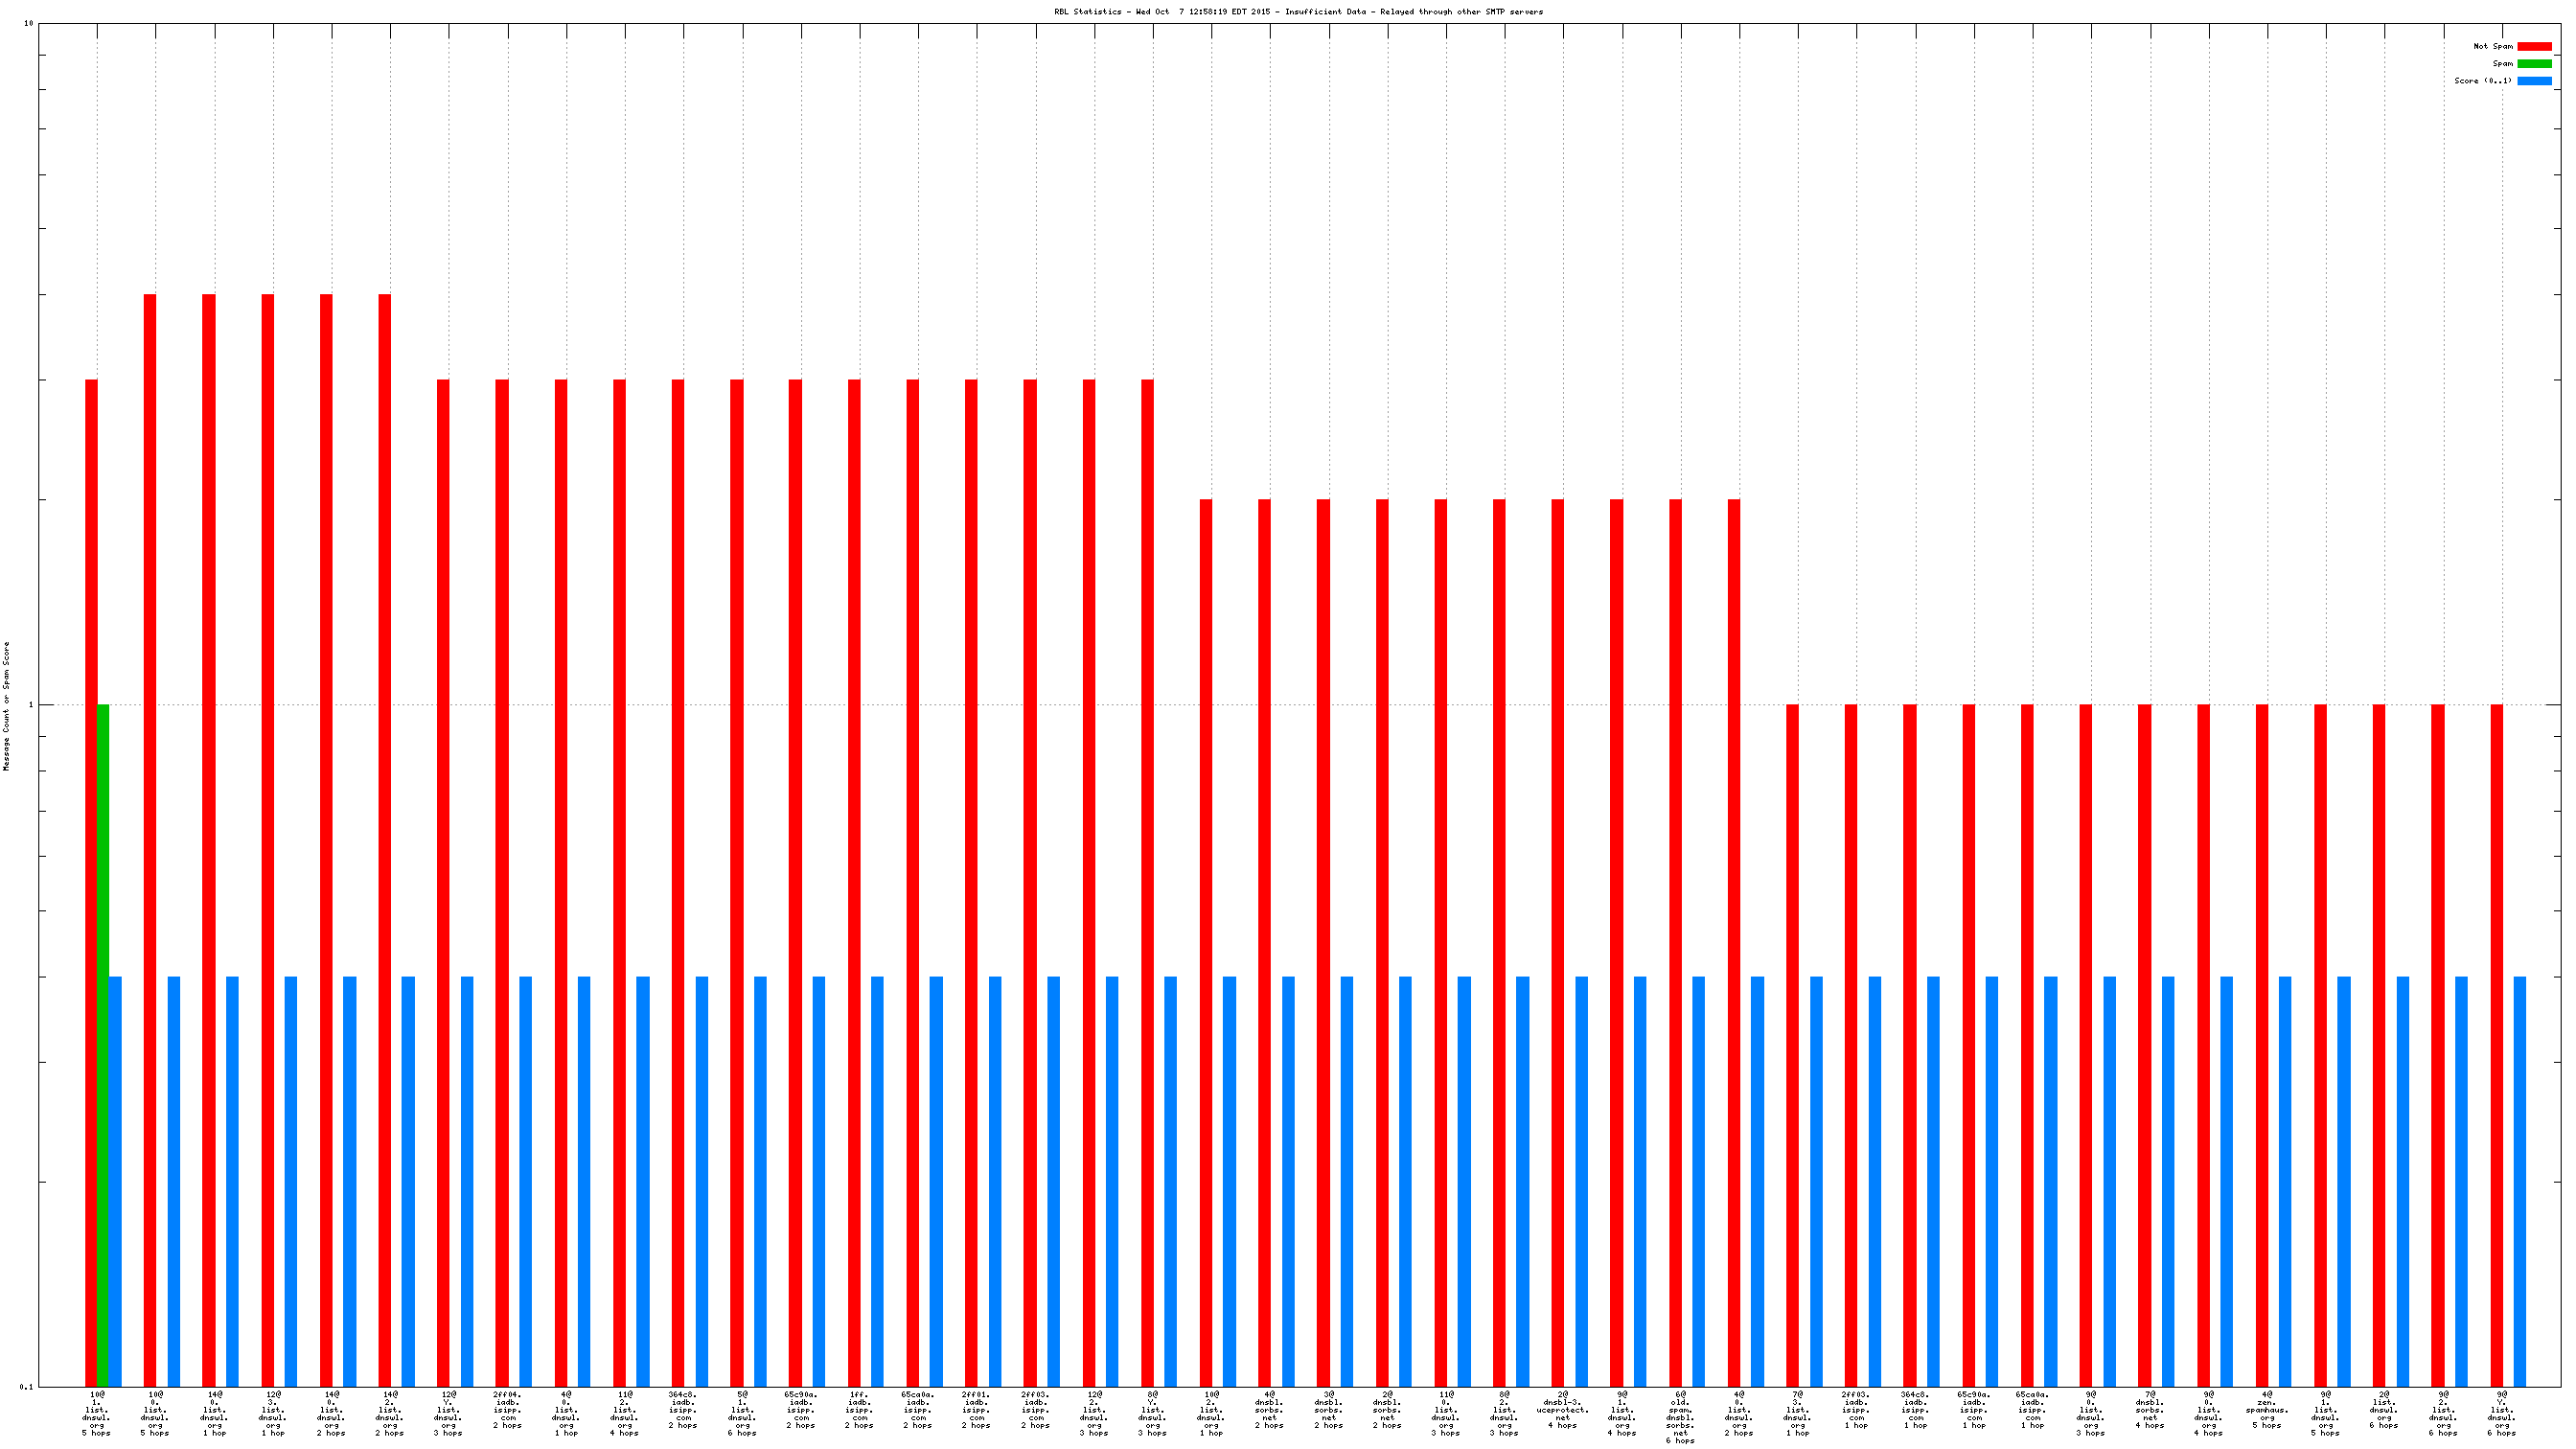
Task: Click the old.spam.dnsbl.sorbs.net 6 hops label
Action: 1680,1416
